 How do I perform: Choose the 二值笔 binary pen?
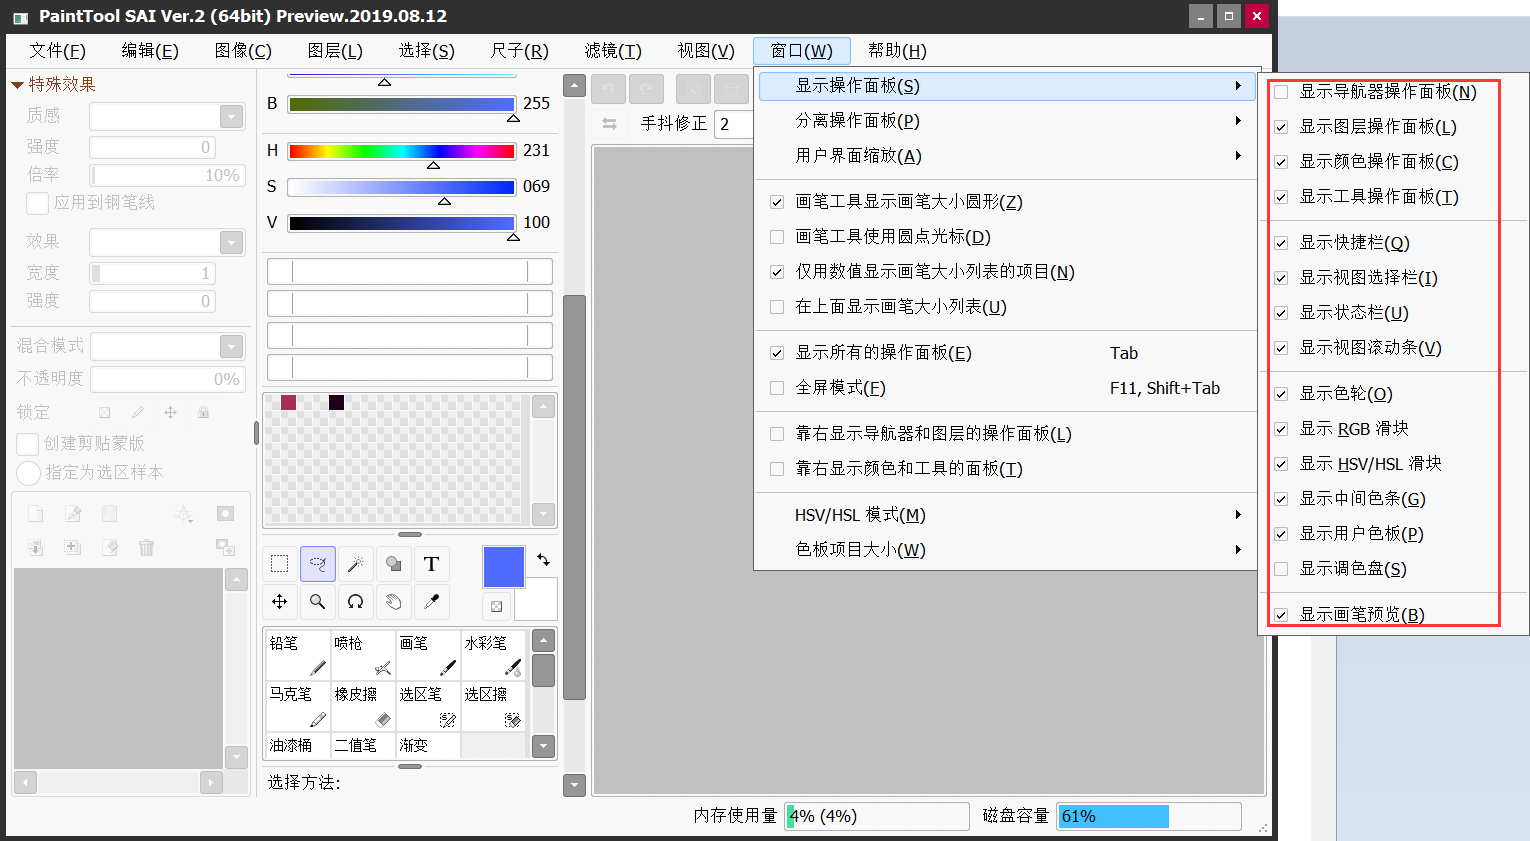pyautogui.click(x=362, y=745)
